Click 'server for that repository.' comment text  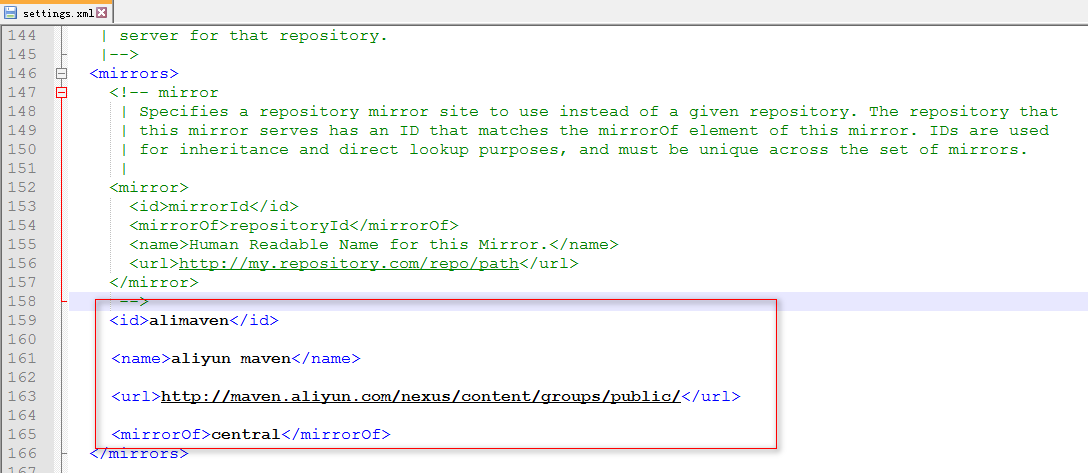pos(253,35)
